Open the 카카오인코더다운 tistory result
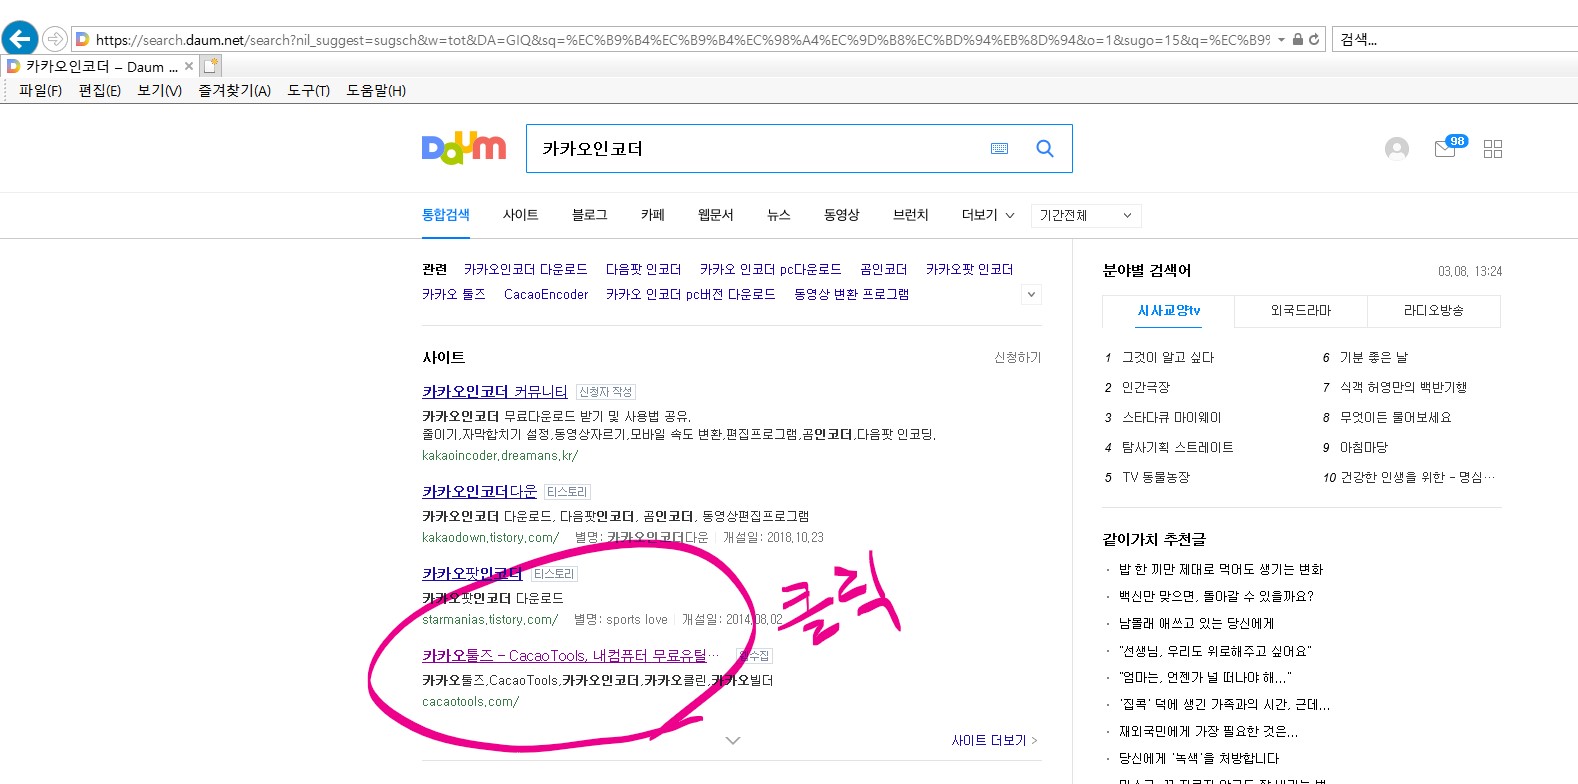This screenshot has height=784, width=1578. [480, 491]
